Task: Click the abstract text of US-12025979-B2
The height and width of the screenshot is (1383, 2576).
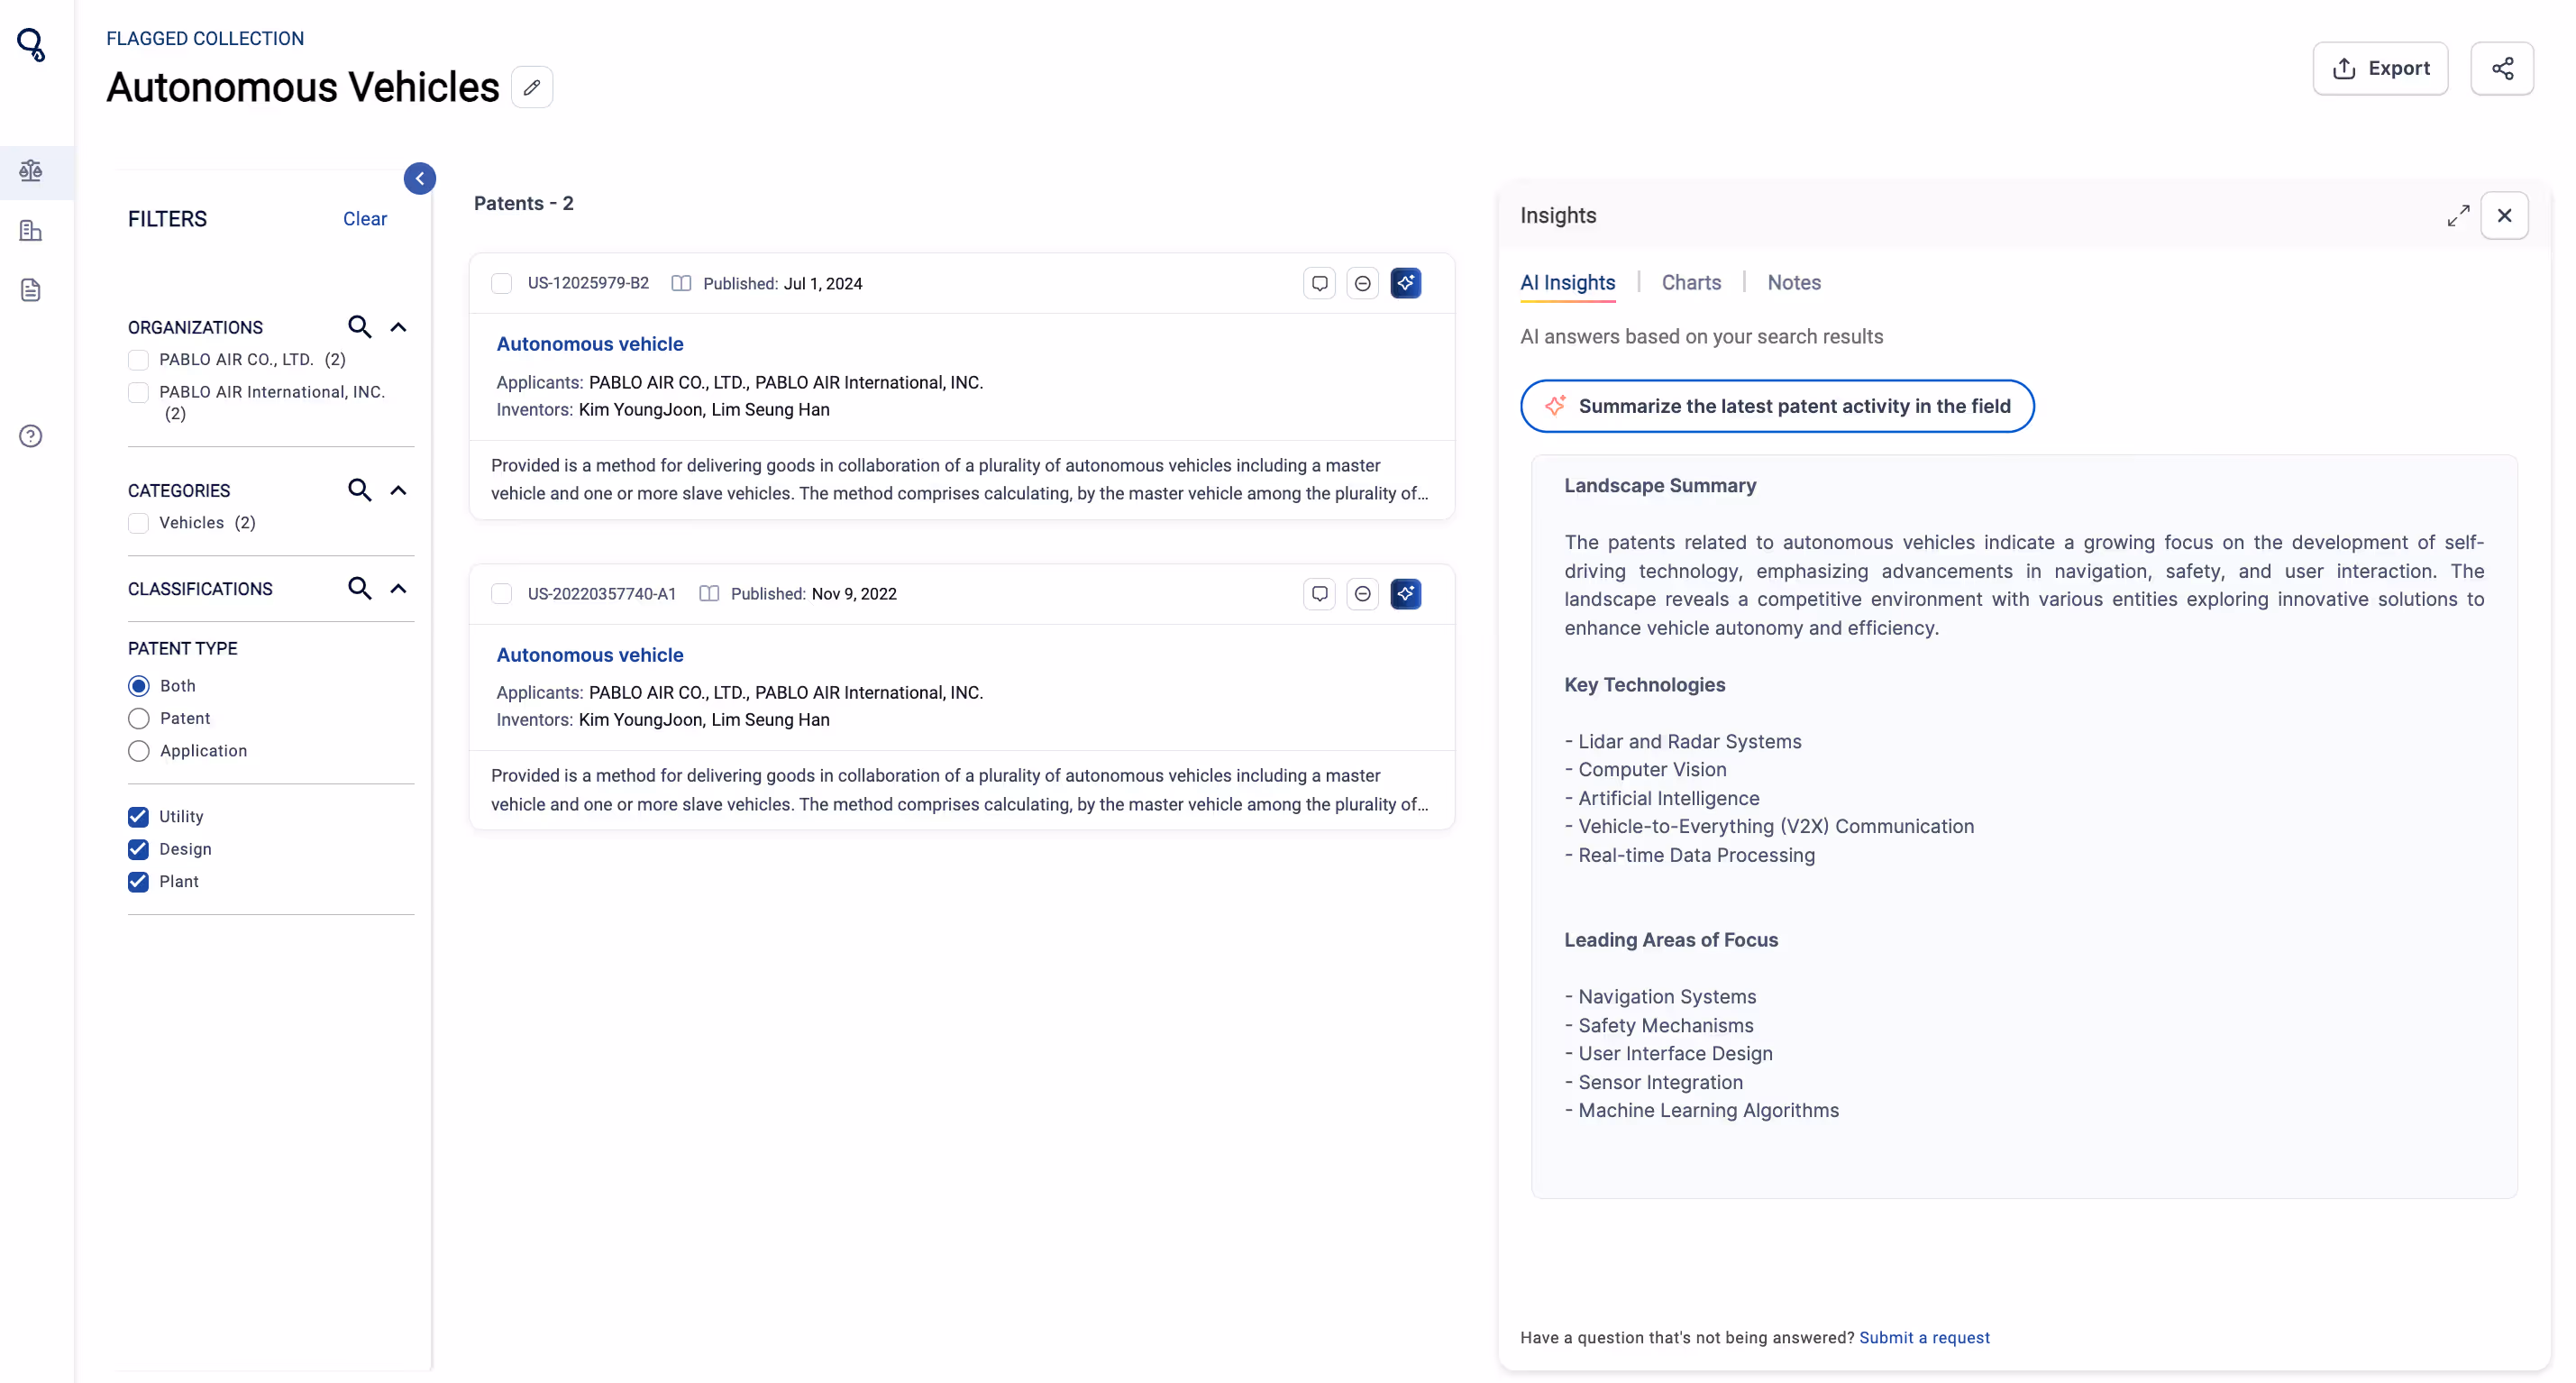Action: click(960, 480)
